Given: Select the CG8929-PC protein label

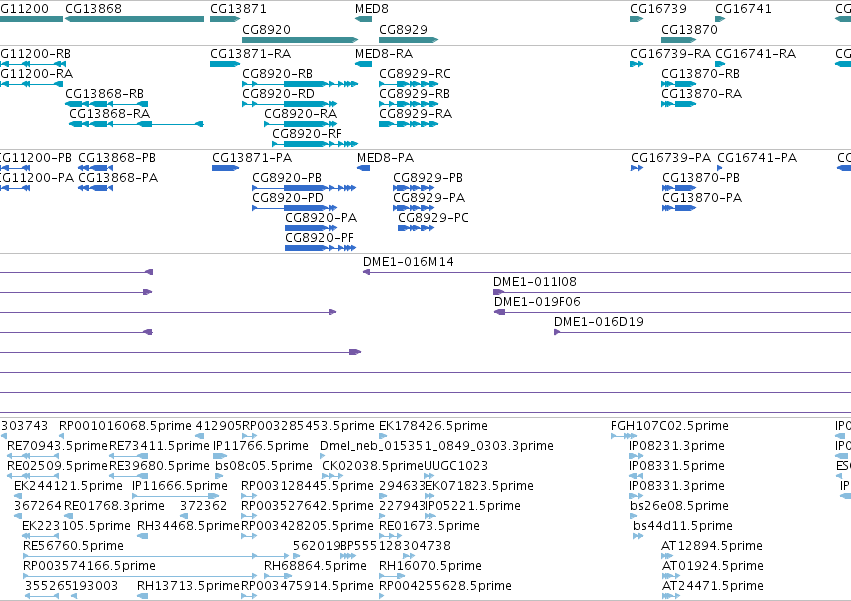Looking at the screenshot, I should (x=434, y=218).
